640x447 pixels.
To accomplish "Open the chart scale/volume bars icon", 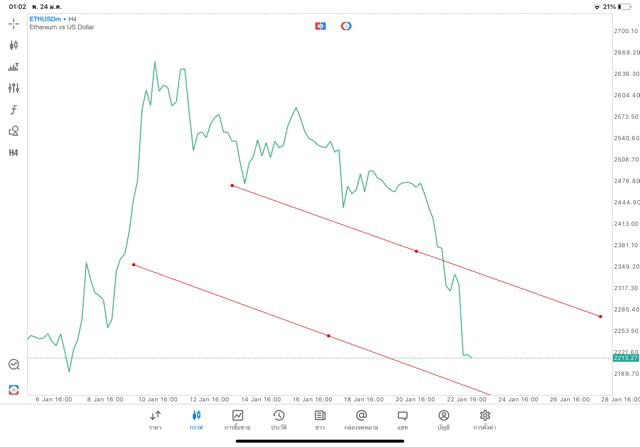I will click(x=14, y=67).
